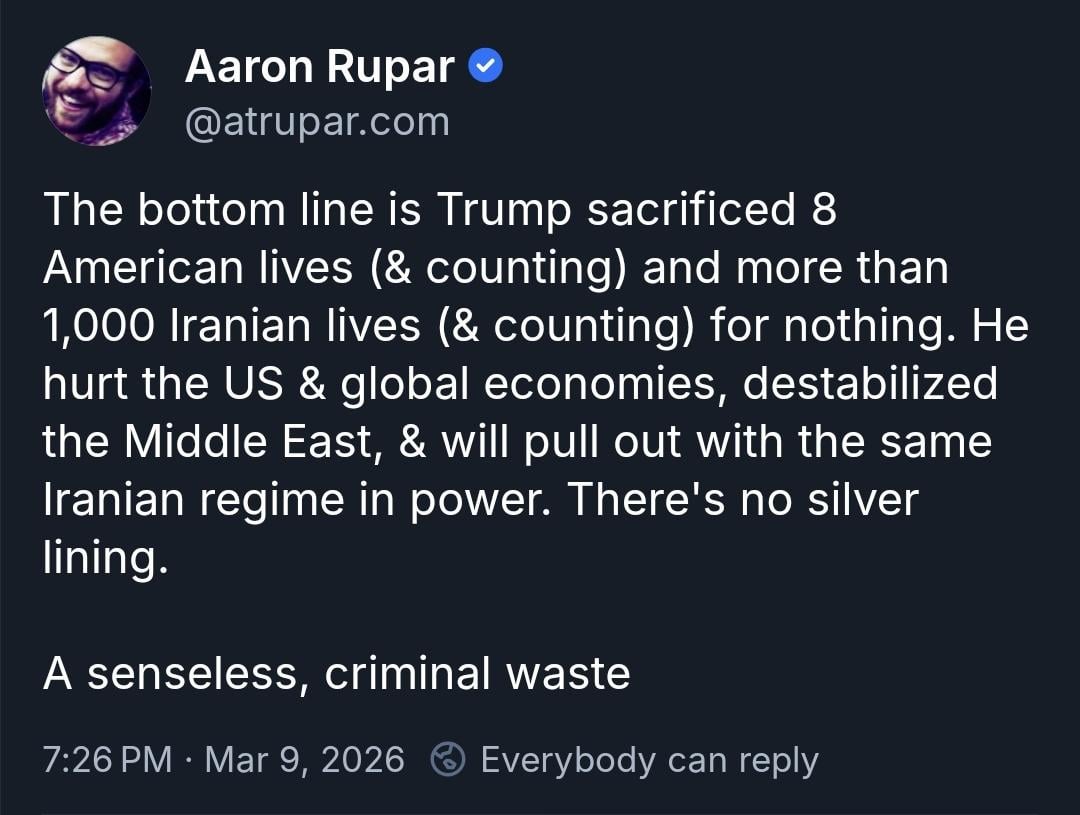
Task: Click the 7:26 PM timestamp
Action: pyautogui.click(x=108, y=760)
